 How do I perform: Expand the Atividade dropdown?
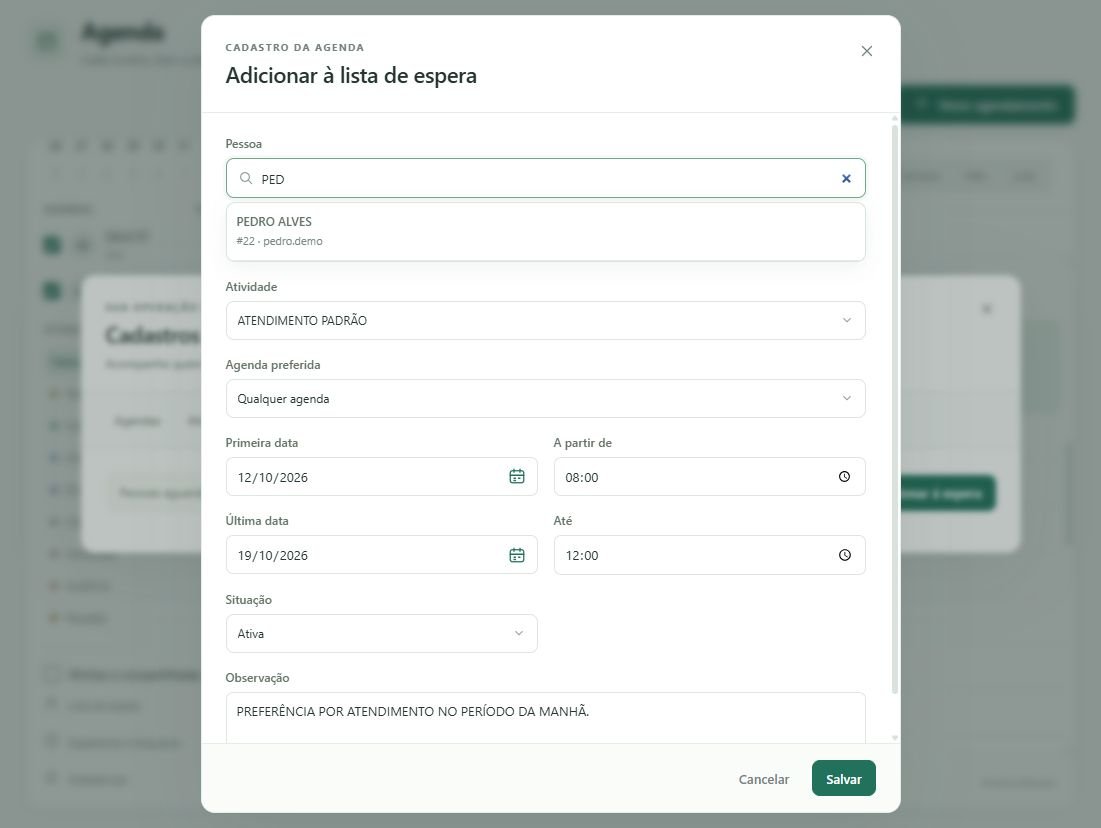(x=546, y=320)
